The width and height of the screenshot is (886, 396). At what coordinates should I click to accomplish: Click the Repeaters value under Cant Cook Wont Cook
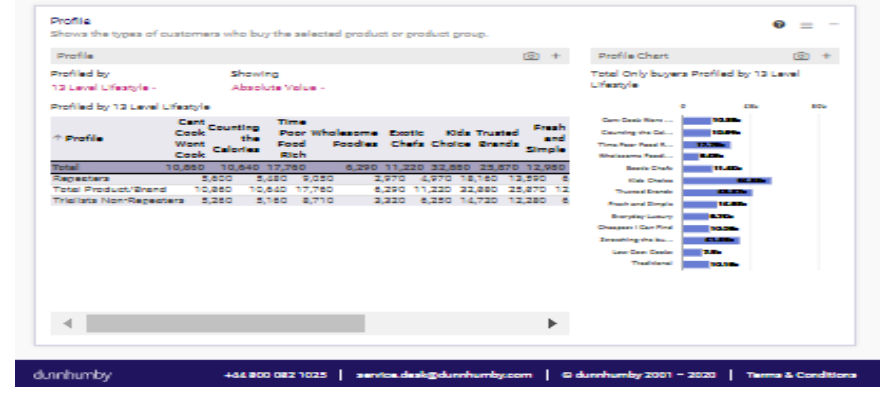coord(218,179)
